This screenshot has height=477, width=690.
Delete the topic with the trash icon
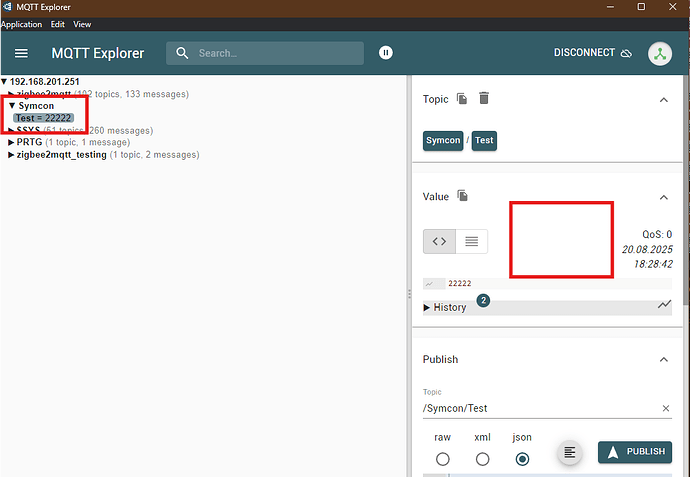[x=484, y=98]
